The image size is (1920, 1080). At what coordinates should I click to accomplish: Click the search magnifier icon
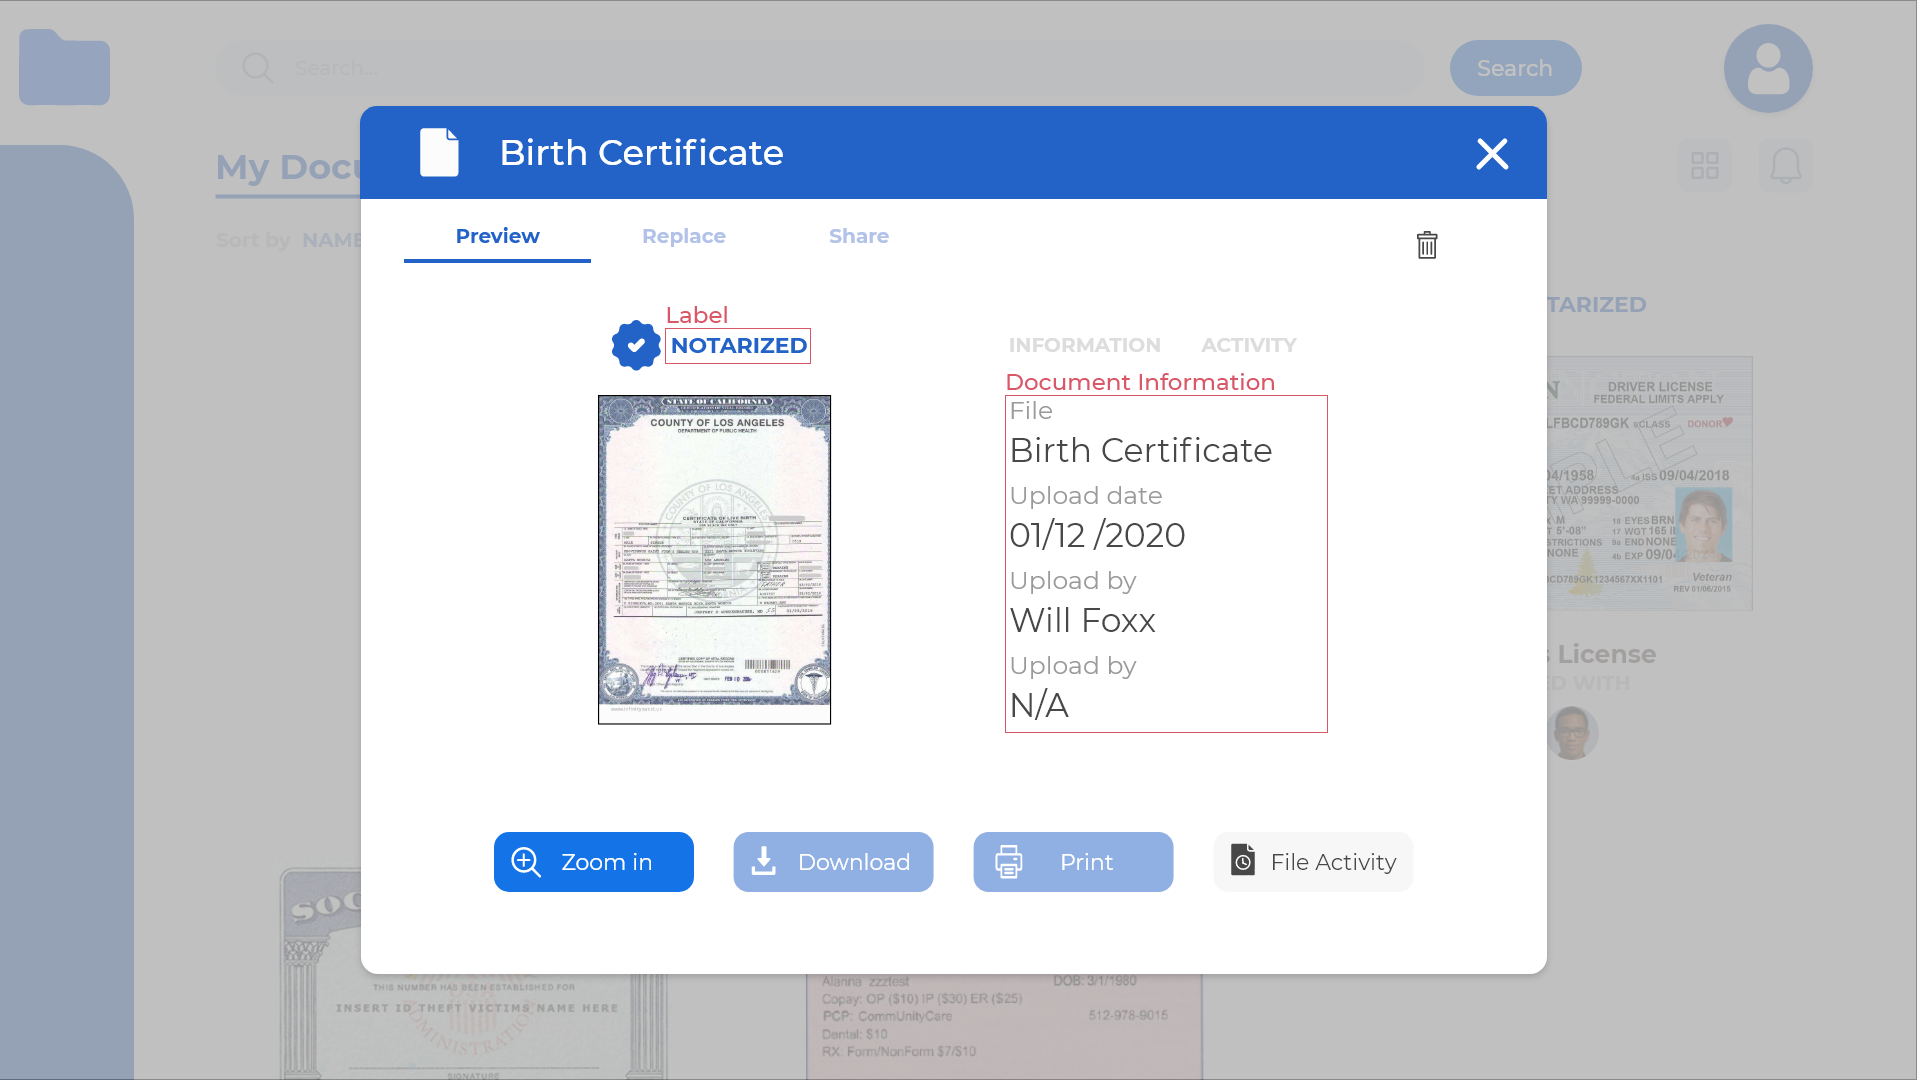coord(257,68)
